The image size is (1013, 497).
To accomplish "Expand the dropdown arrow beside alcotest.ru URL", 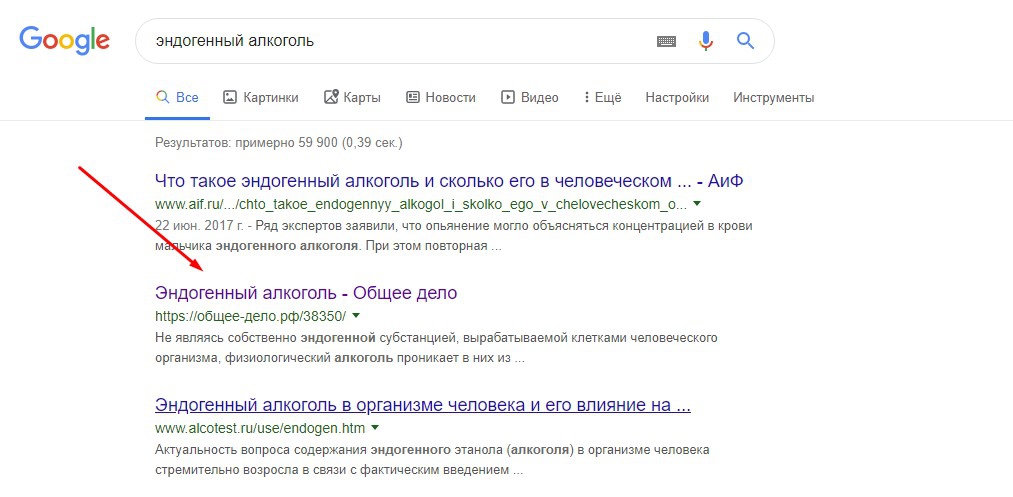I will (x=375, y=428).
